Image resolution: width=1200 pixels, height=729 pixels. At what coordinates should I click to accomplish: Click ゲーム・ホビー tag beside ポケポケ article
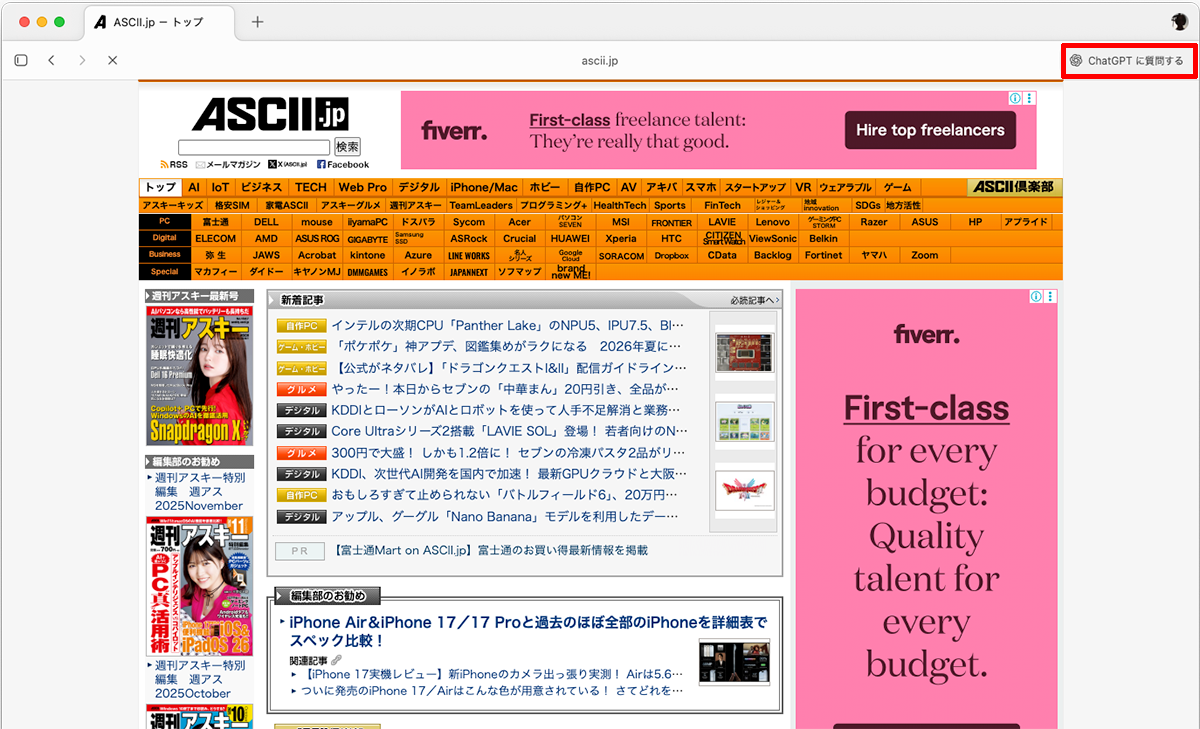click(302, 347)
